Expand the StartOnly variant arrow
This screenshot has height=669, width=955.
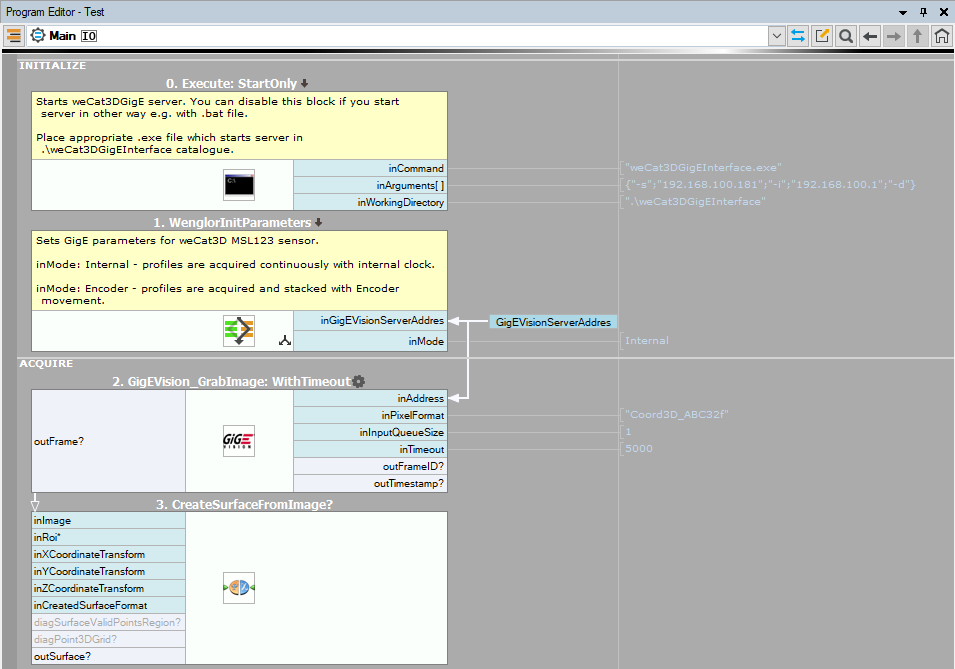[x=305, y=84]
